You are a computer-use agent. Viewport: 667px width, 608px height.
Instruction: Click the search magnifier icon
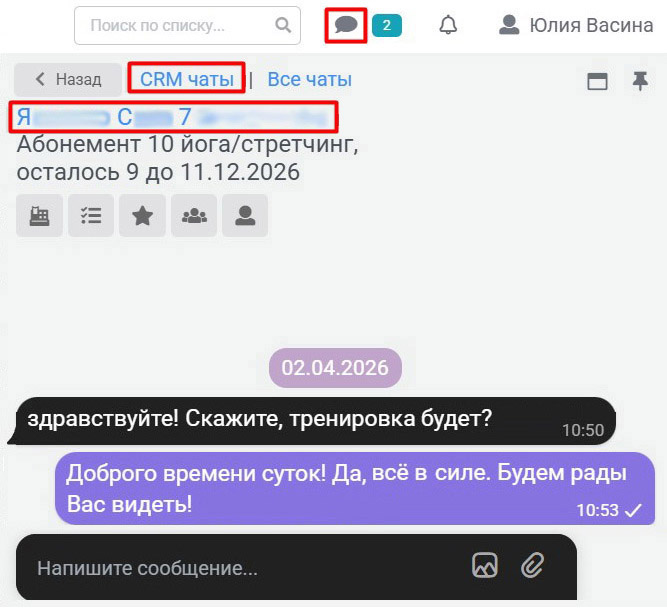pos(283,25)
